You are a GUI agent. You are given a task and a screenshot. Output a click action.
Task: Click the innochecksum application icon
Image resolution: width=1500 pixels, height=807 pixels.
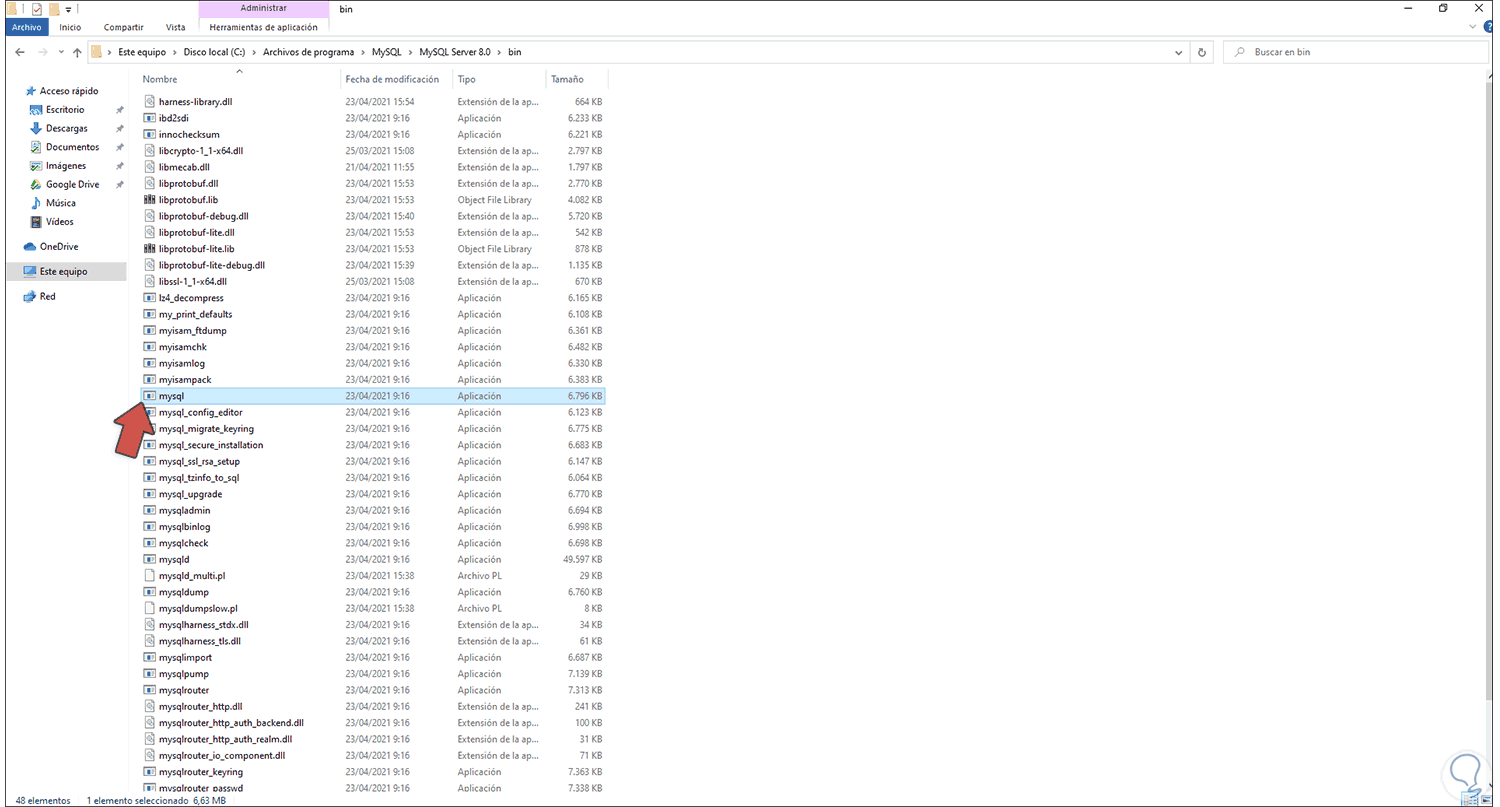point(150,134)
